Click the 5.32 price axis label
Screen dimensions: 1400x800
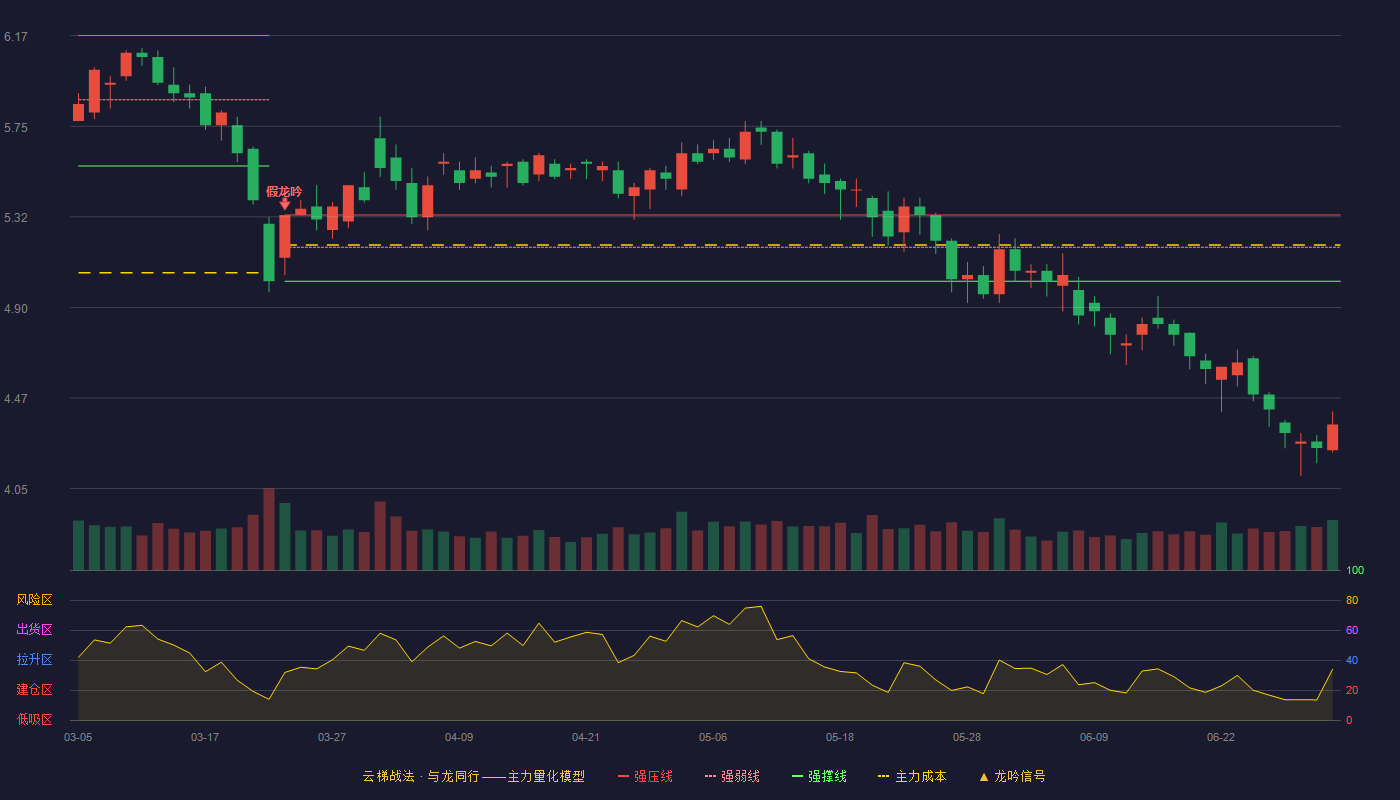(x=15, y=218)
